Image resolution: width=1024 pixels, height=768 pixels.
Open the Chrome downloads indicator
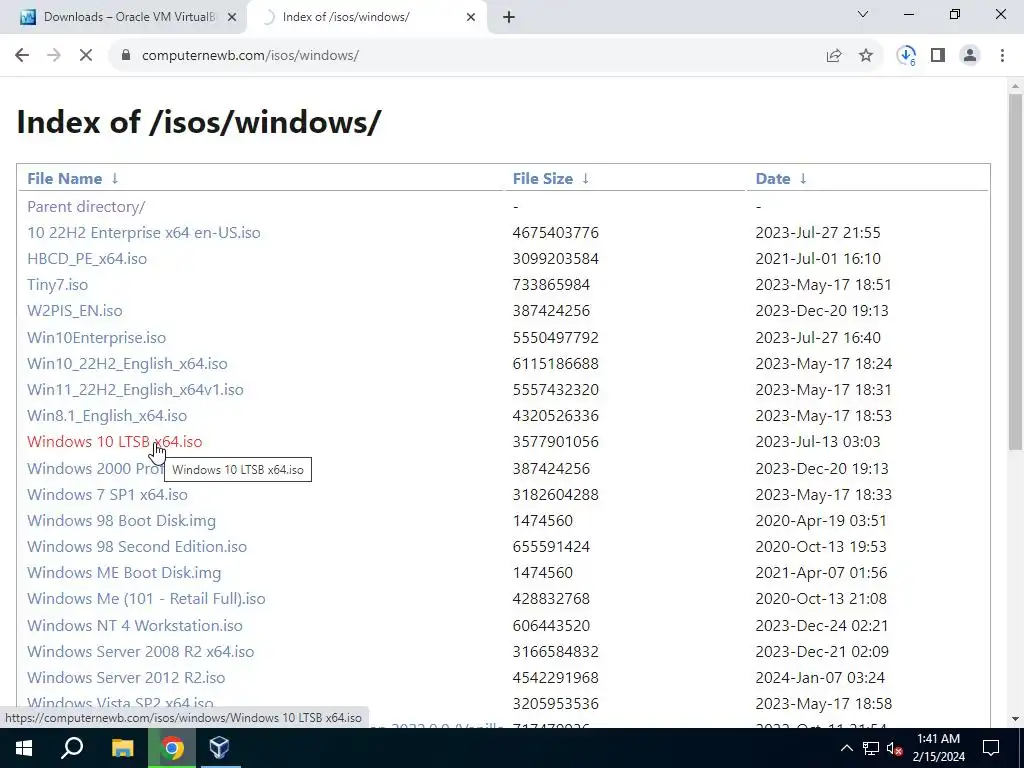click(906, 56)
